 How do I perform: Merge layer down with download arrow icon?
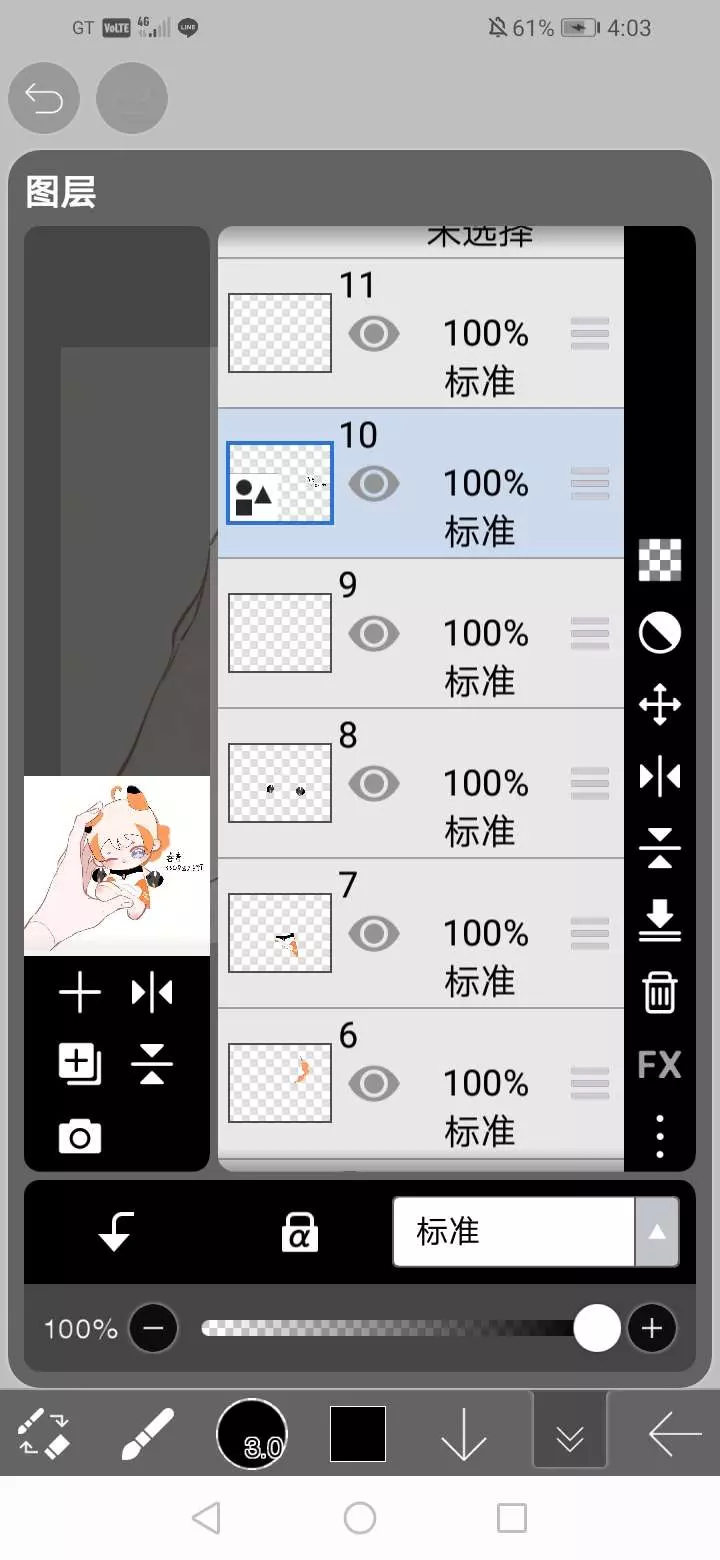pyautogui.click(x=660, y=920)
